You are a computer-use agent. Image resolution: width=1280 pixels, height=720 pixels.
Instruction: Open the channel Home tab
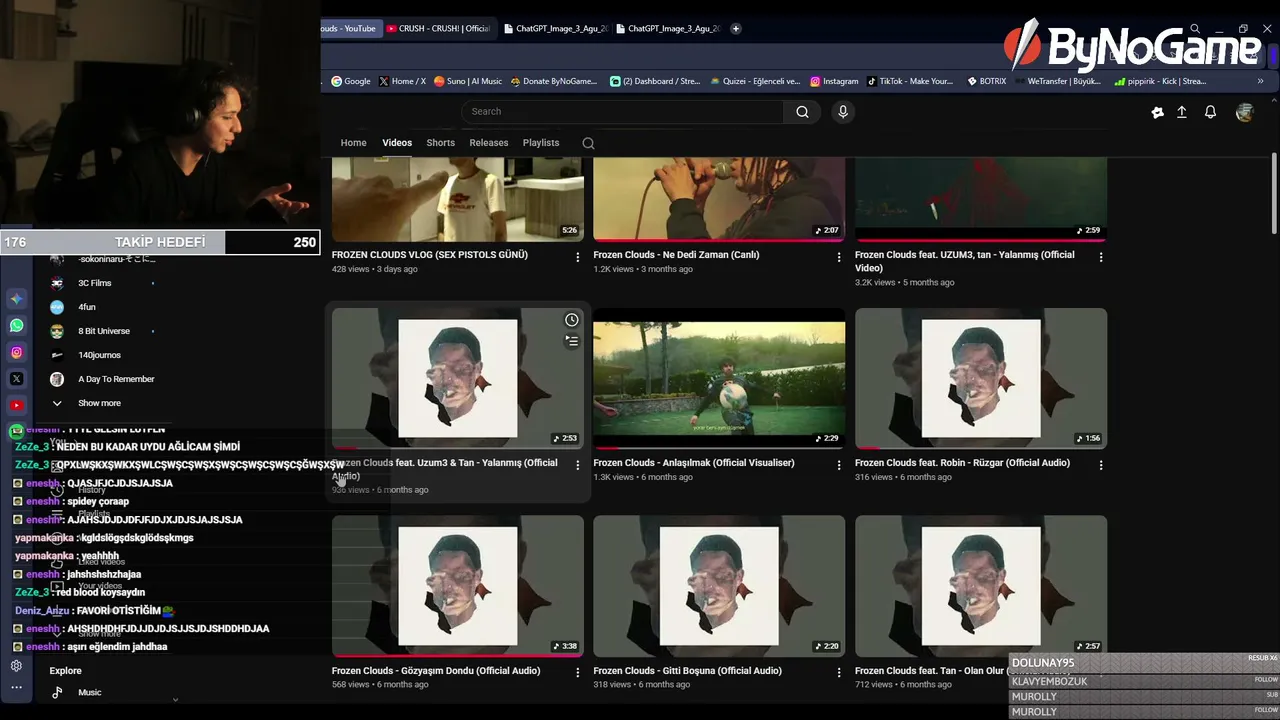point(353,143)
